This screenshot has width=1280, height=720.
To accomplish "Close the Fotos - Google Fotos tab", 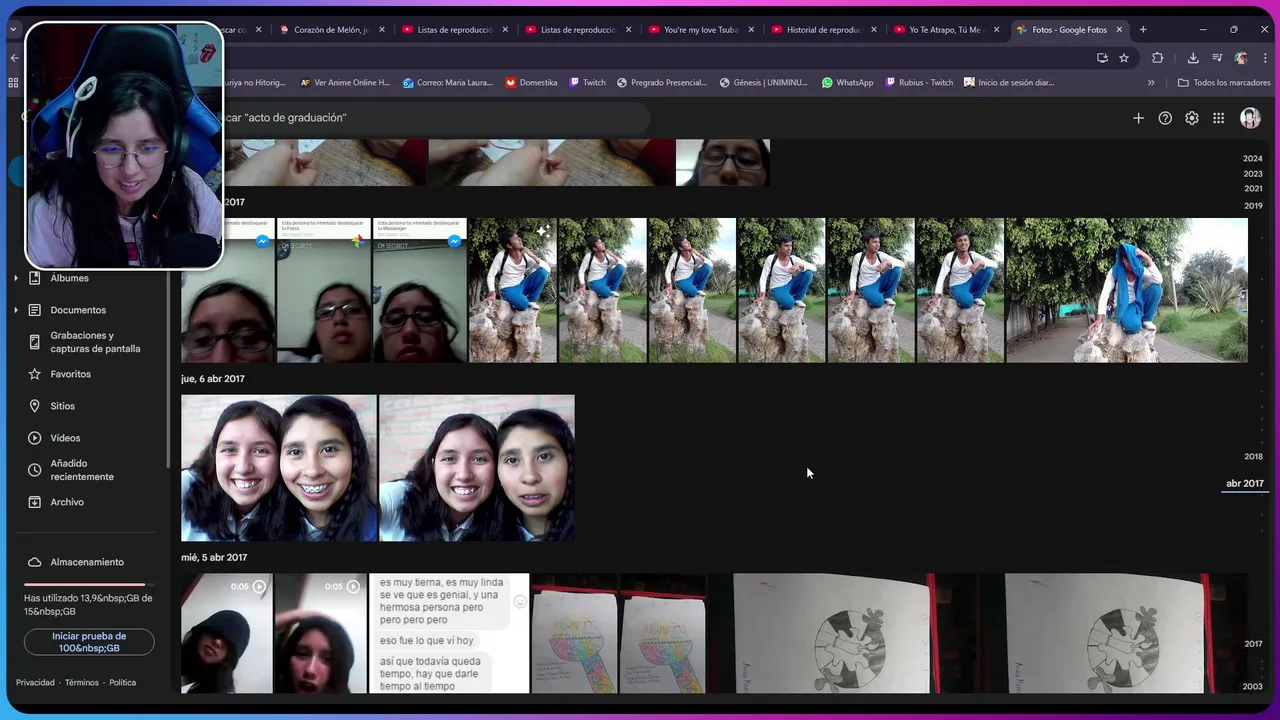I will pos(1119,30).
